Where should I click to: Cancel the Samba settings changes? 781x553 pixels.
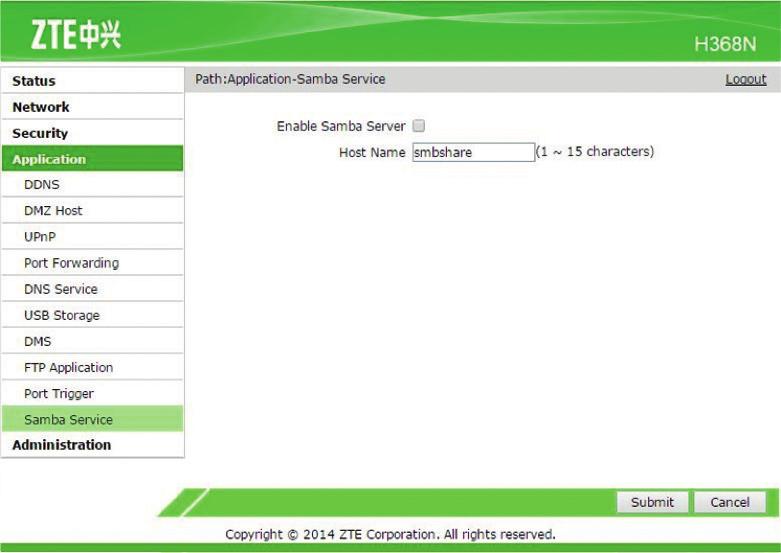pos(730,502)
